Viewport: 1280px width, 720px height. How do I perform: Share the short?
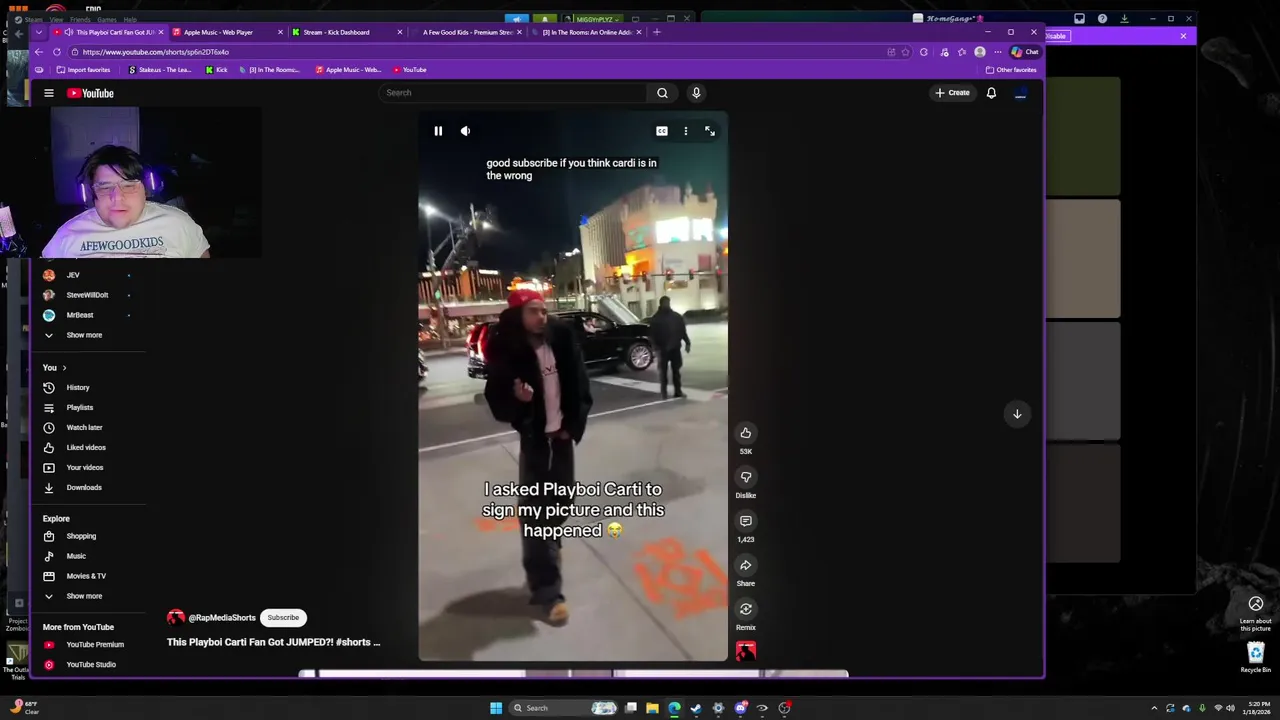[745, 565]
